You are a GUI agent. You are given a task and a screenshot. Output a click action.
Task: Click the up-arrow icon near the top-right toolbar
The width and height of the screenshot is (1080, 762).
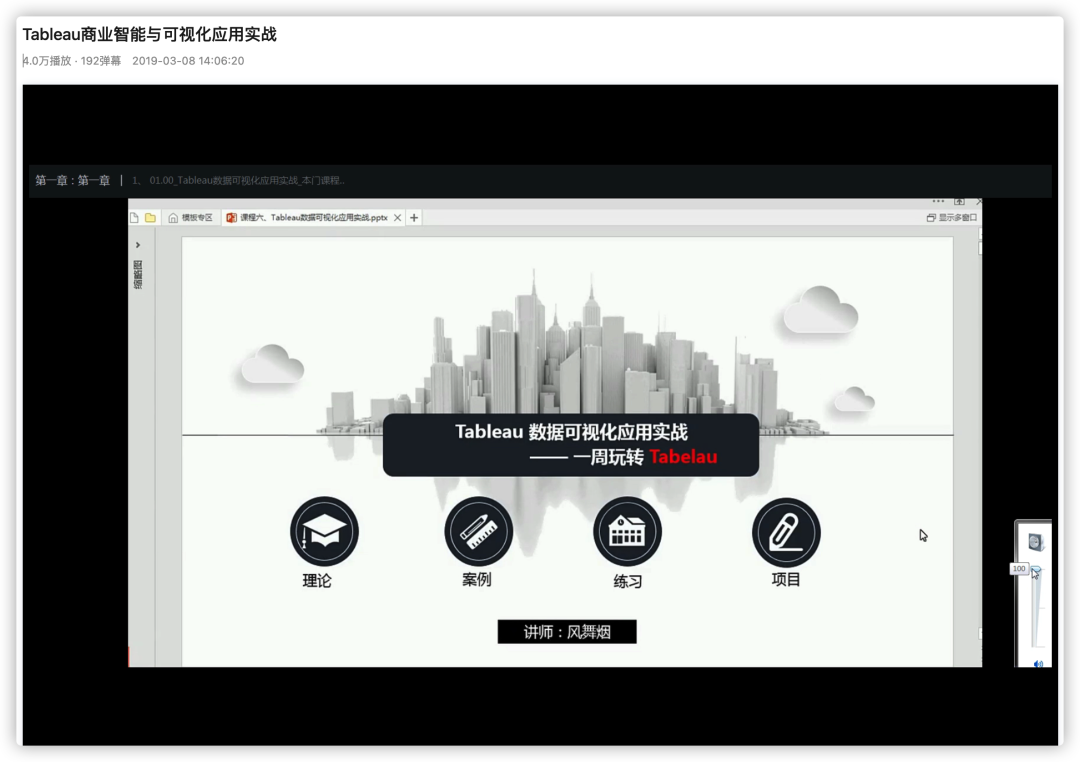pos(960,202)
